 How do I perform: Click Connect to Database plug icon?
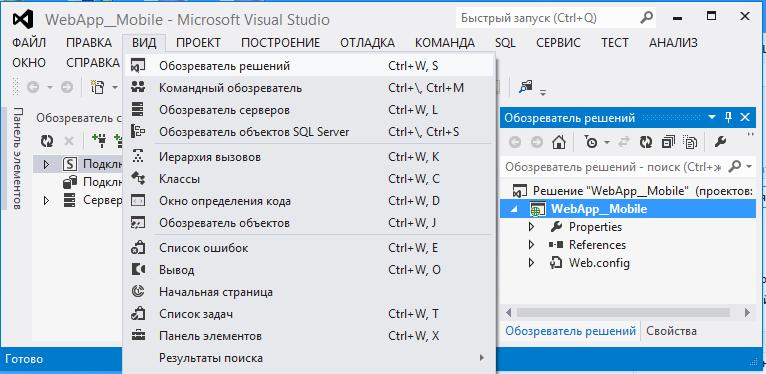coord(101,142)
